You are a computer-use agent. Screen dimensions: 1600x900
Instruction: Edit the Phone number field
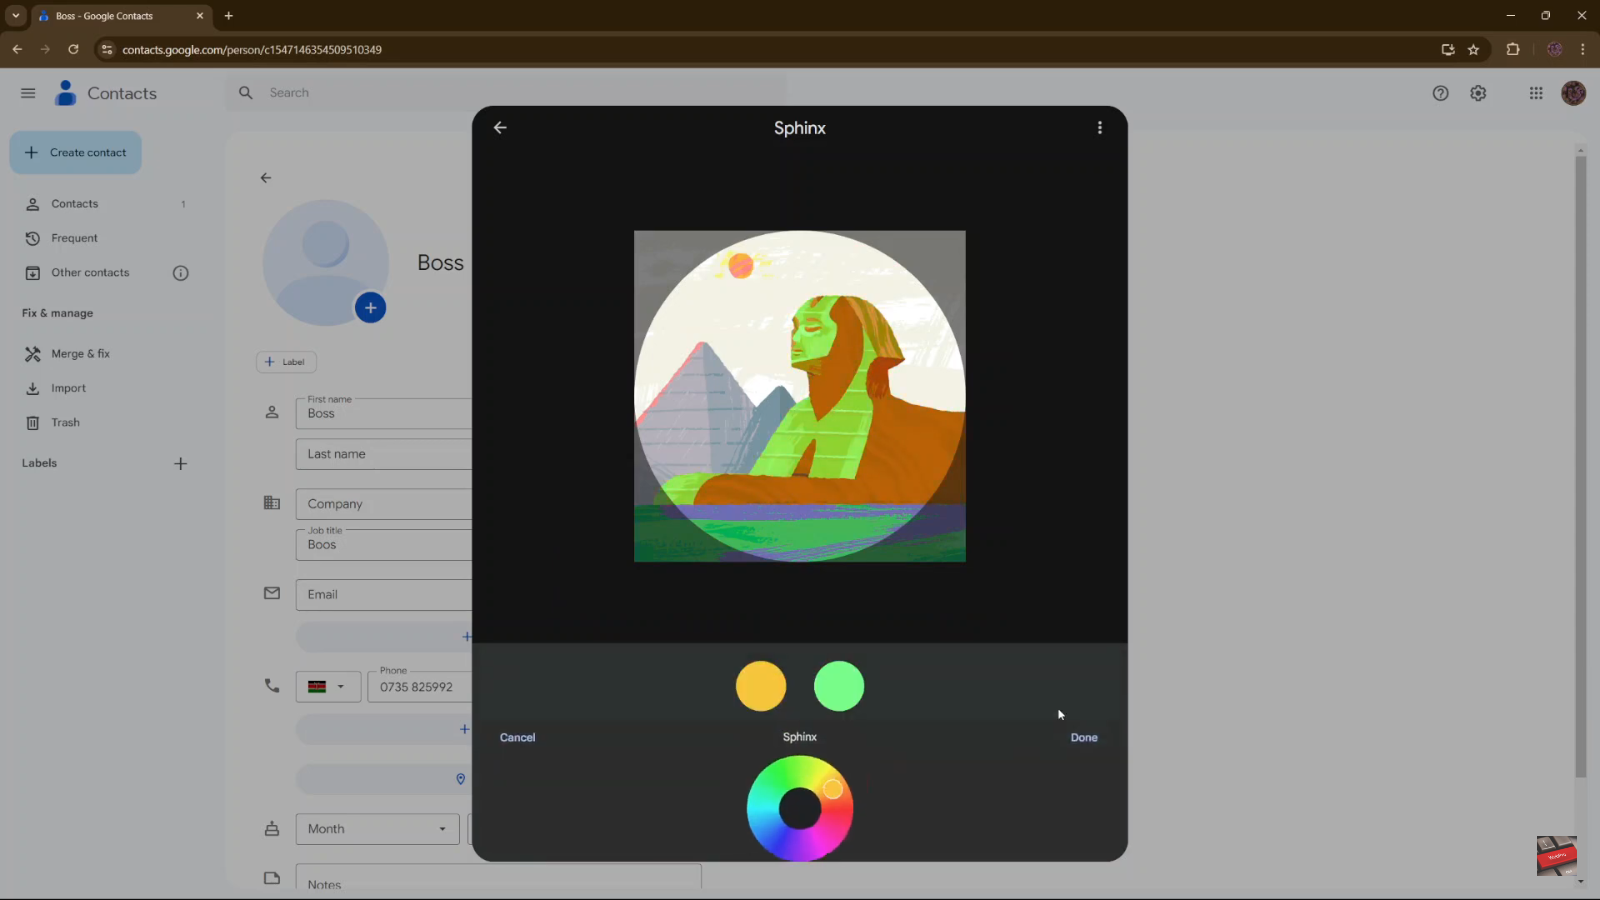(x=420, y=687)
